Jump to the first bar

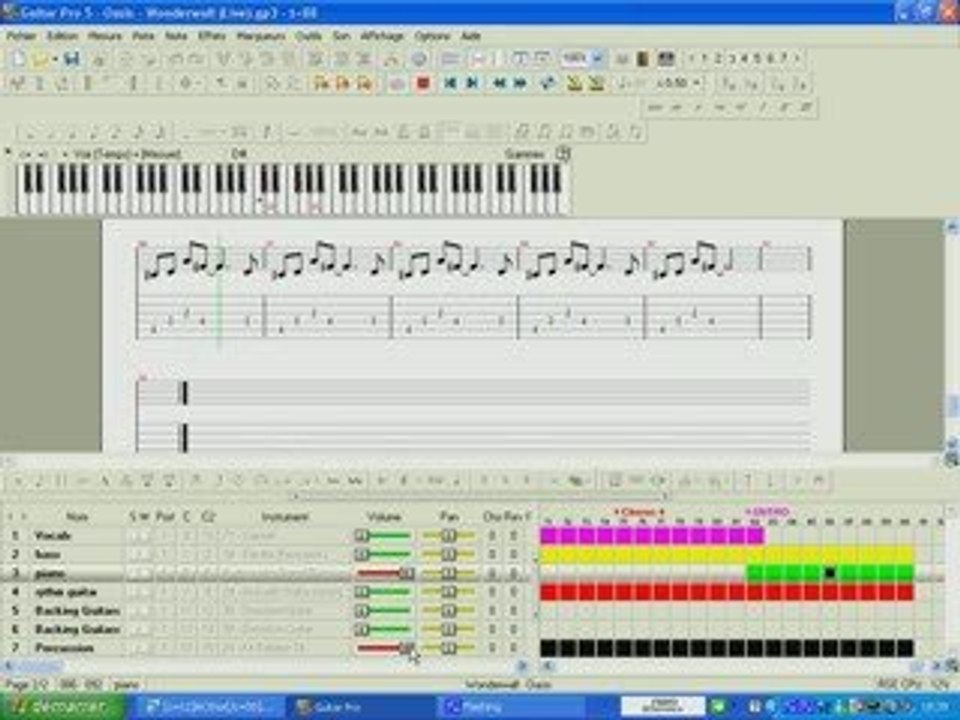[450, 83]
